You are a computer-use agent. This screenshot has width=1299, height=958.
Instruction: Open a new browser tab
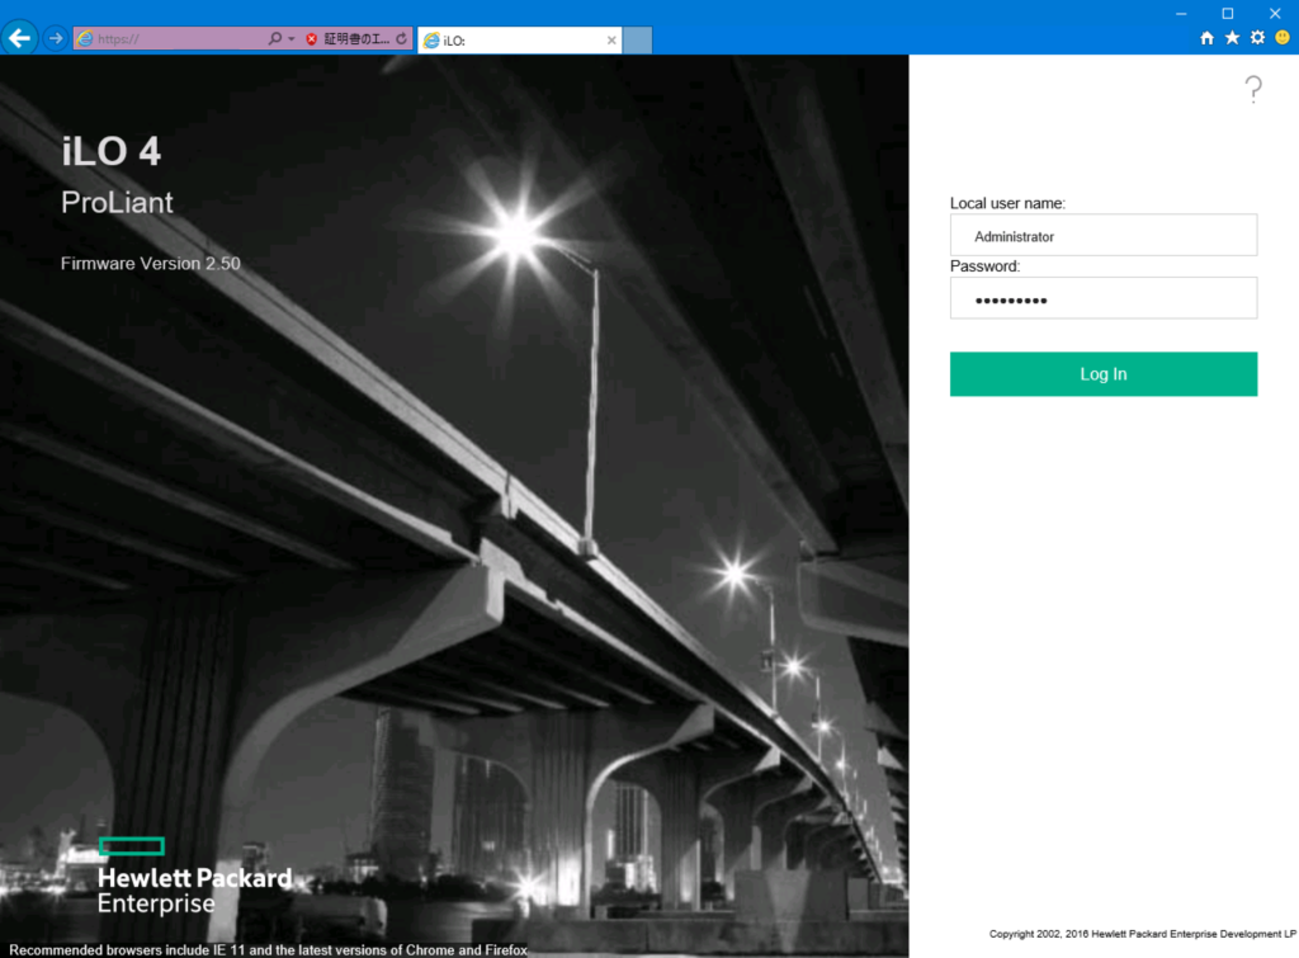tap(637, 40)
